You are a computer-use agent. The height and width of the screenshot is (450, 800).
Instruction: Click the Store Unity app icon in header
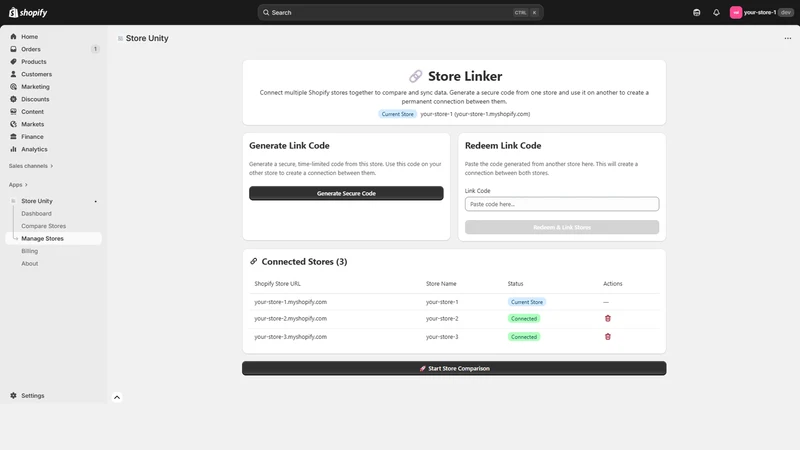coord(120,38)
